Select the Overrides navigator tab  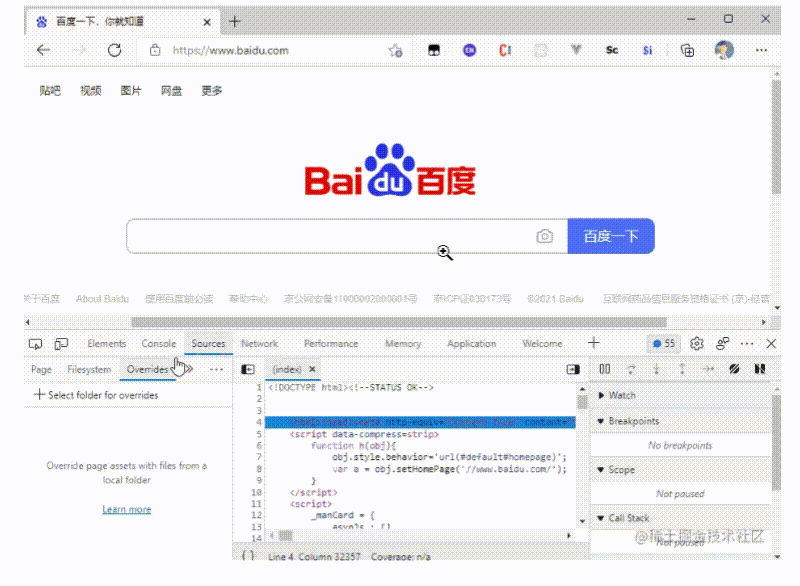[147, 369]
